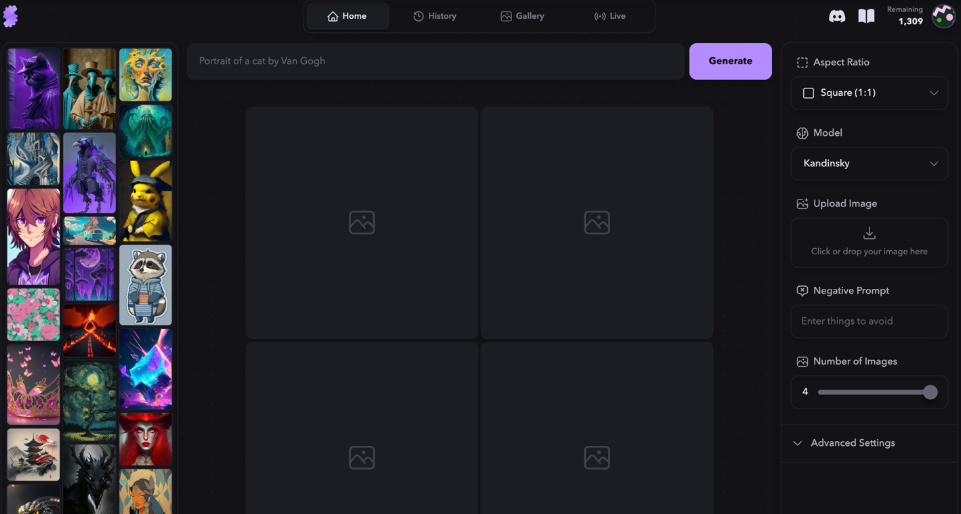Open the user profile avatar
Screen dimensions: 961x514
[943, 17]
